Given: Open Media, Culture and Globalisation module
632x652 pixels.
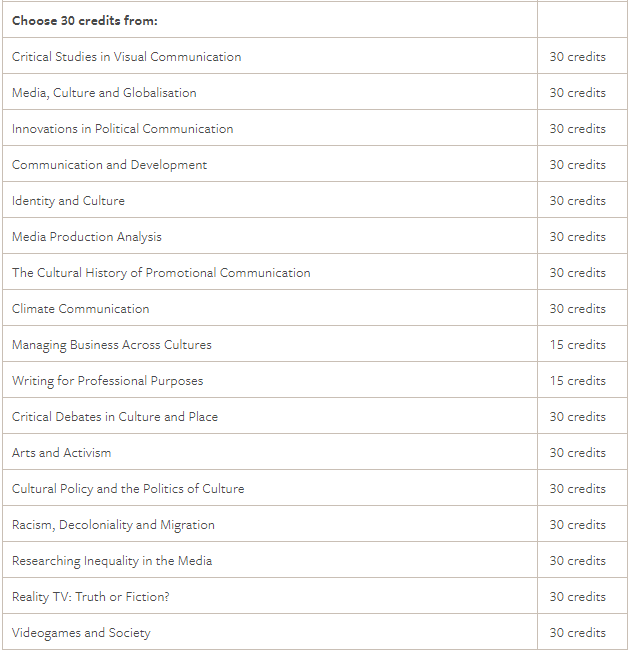Looking at the screenshot, I should pyautogui.click(x=104, y=93).
